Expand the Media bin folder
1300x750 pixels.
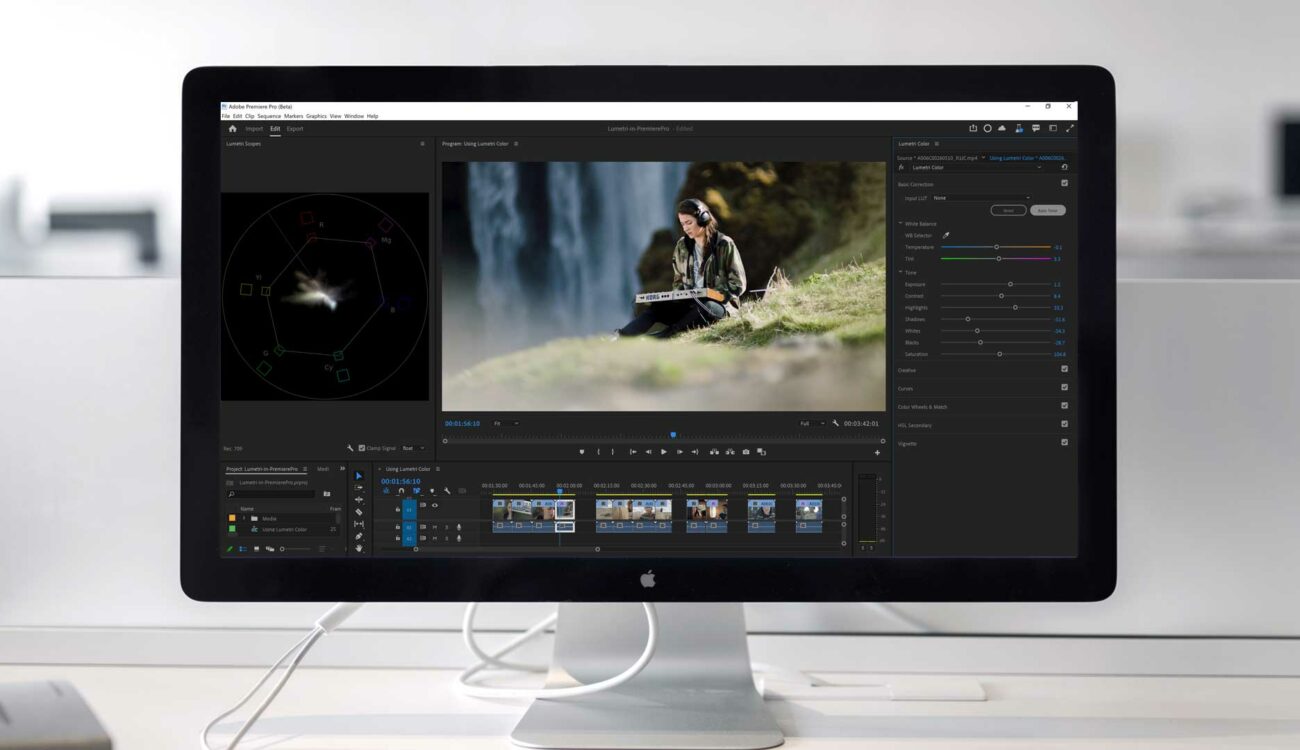point(244,518)
